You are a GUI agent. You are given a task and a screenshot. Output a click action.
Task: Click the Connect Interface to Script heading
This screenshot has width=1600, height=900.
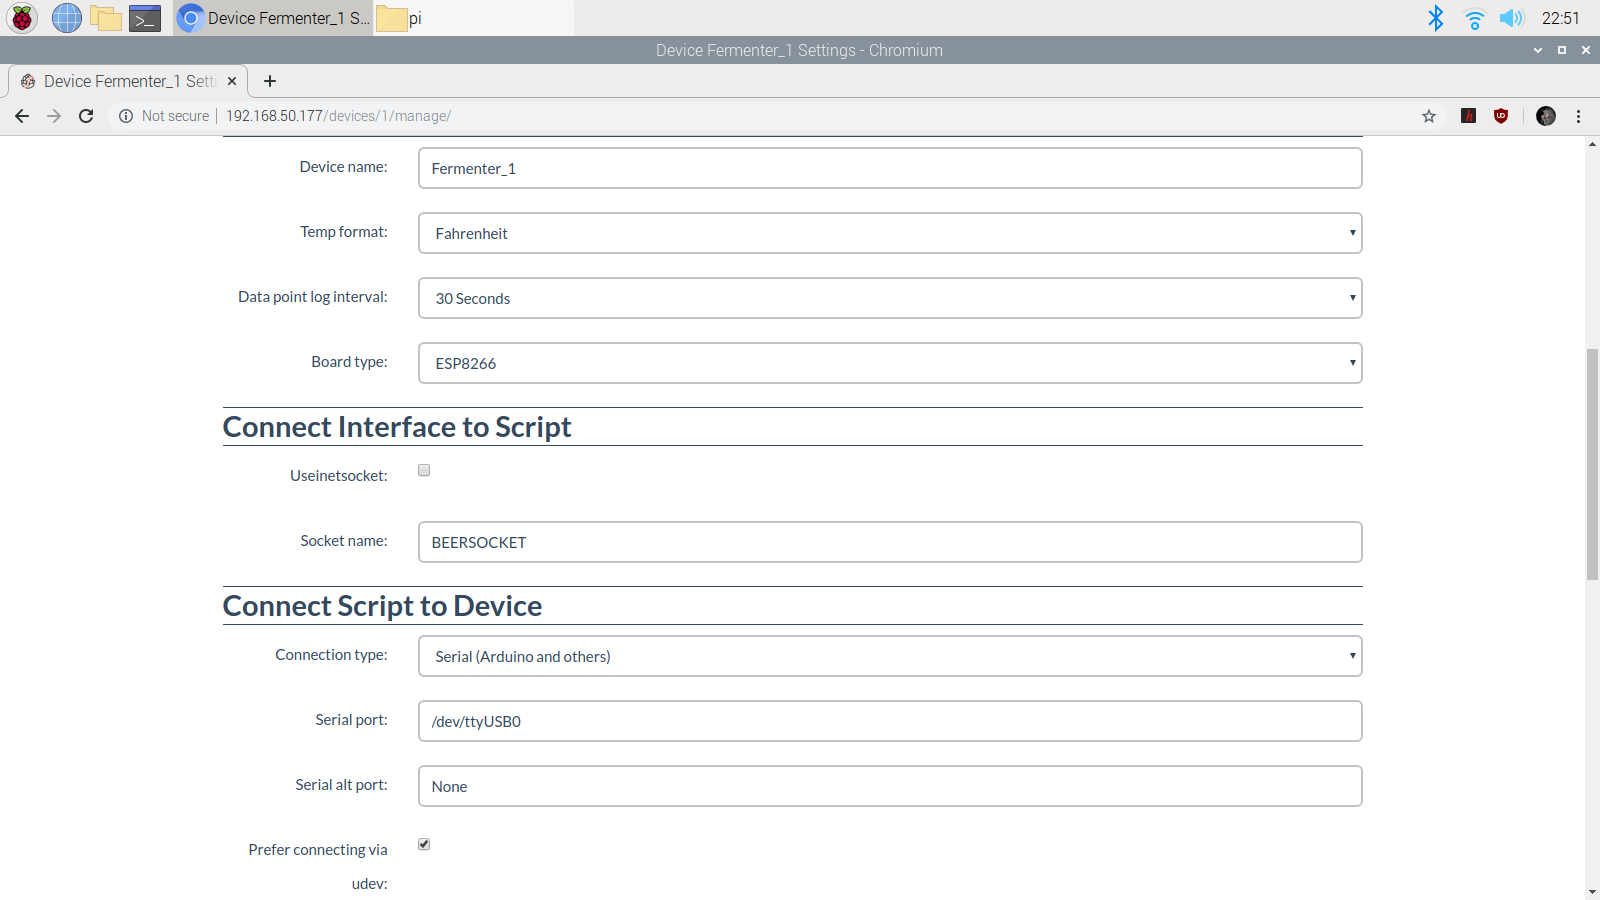(x=397, y=427)
